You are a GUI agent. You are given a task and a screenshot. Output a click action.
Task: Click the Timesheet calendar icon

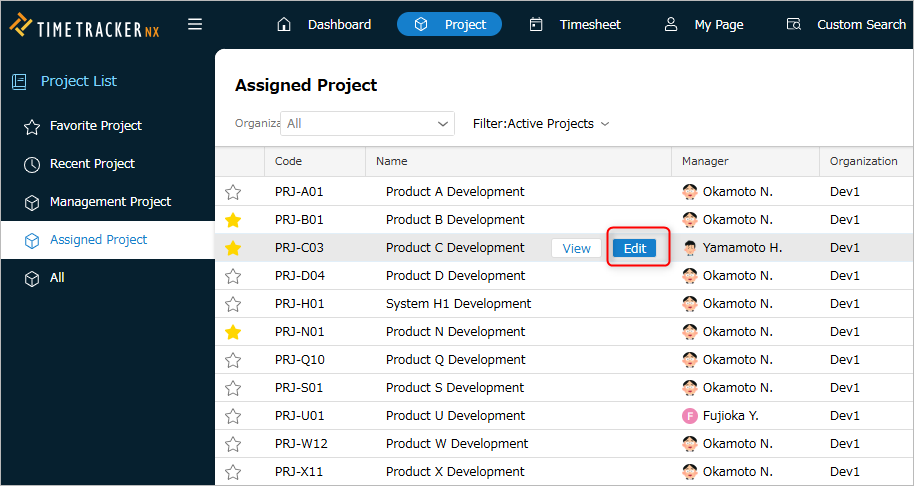tap(536, 24)
